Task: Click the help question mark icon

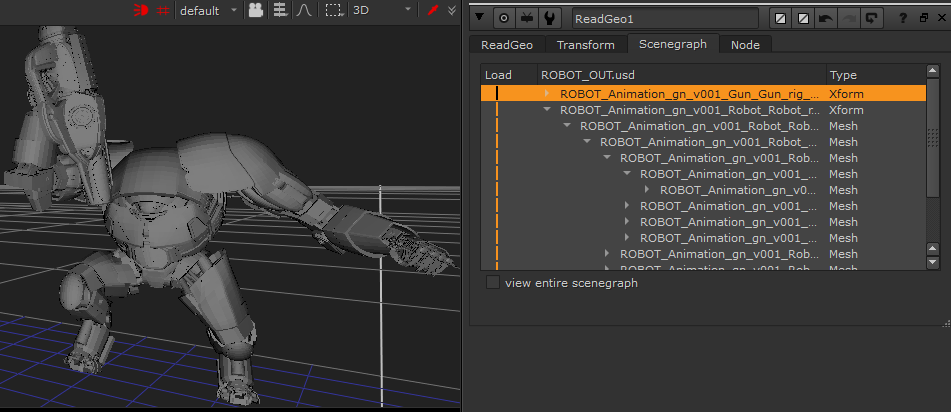Action: tap(905, 18)
